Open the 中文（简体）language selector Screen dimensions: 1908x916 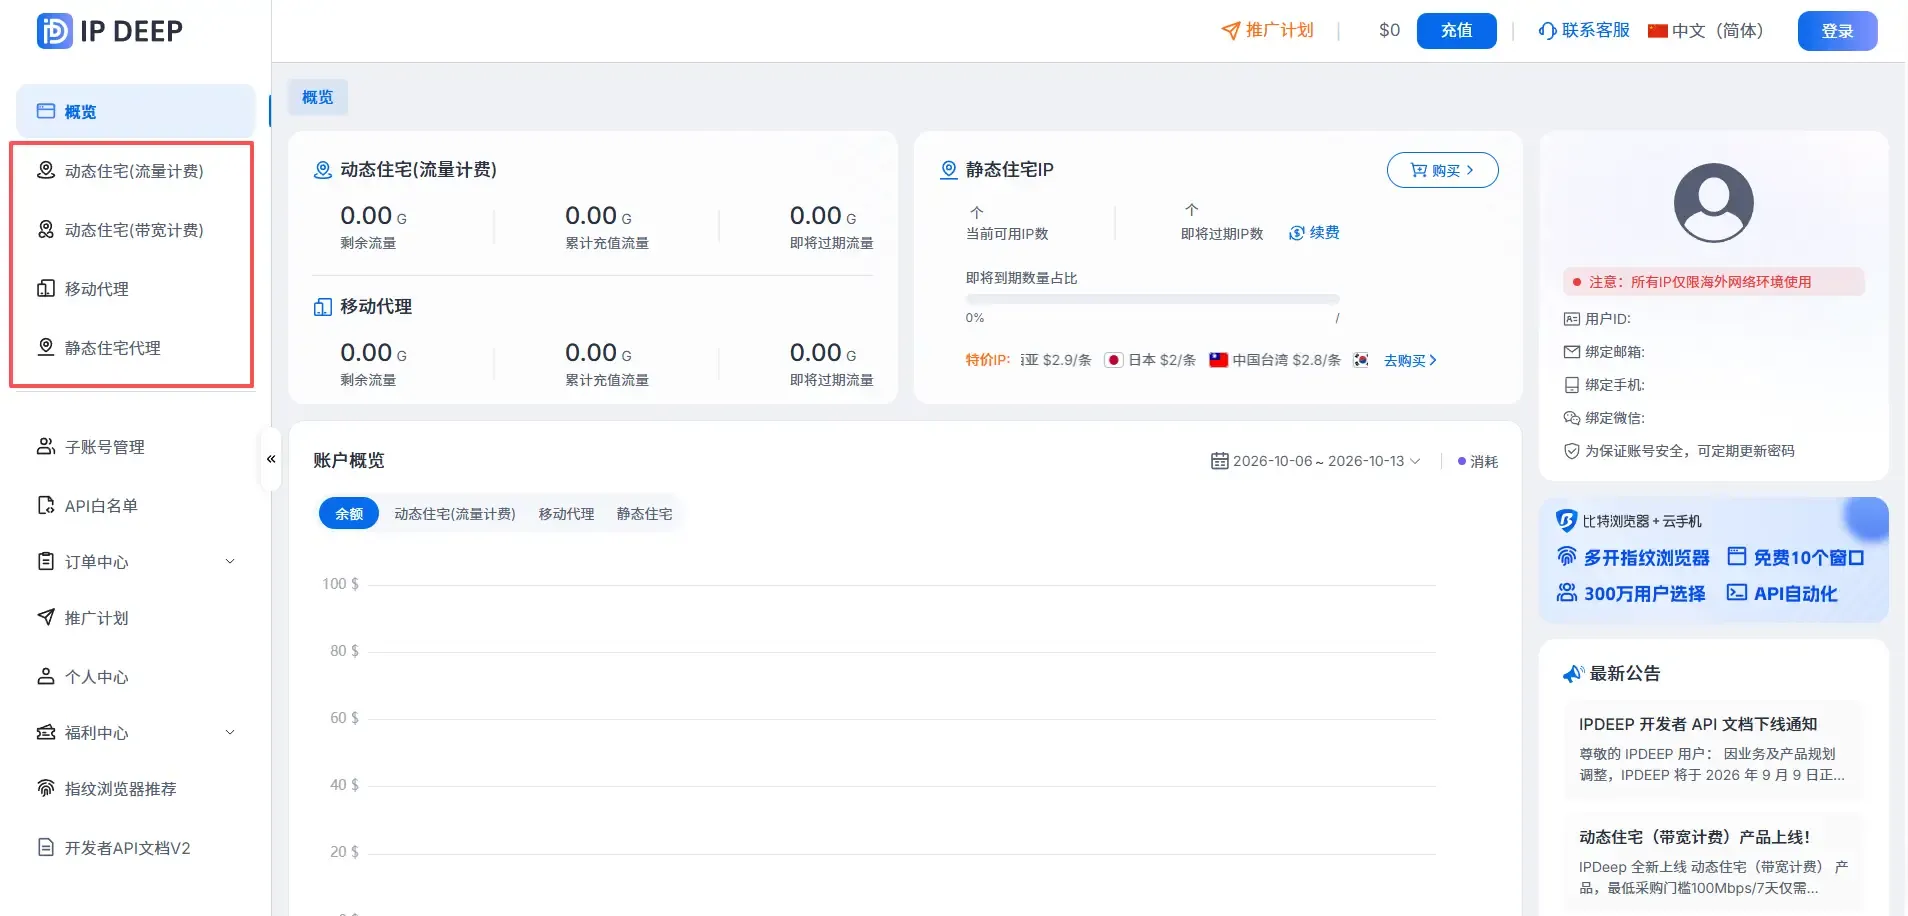[1706, 30]
